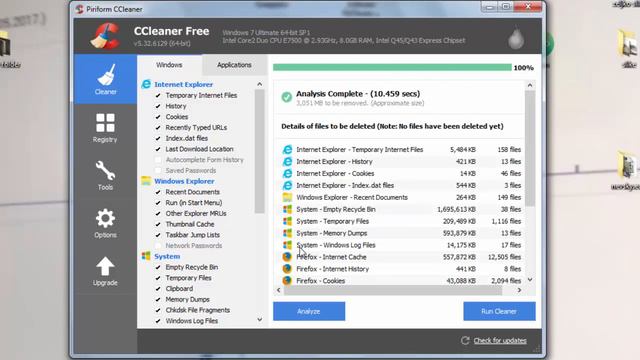Toggle Index.dat files checkbox
Image resolution: width=640 pixels, height=360 pixels.
point(158,138)
